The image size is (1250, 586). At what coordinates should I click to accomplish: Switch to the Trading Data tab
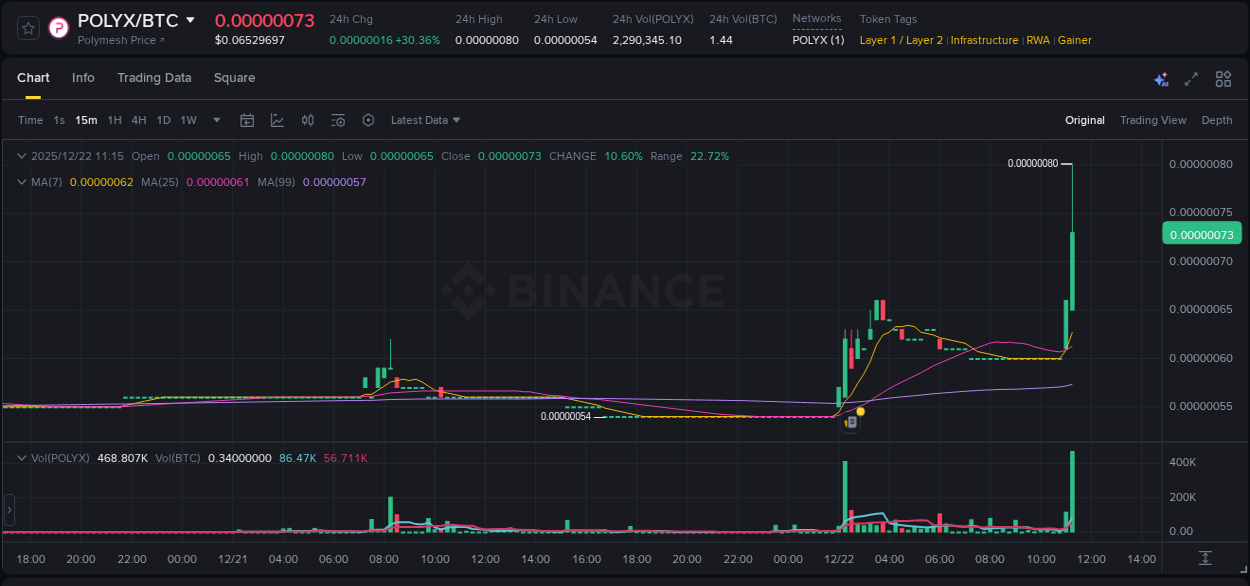tap(154, 78)
